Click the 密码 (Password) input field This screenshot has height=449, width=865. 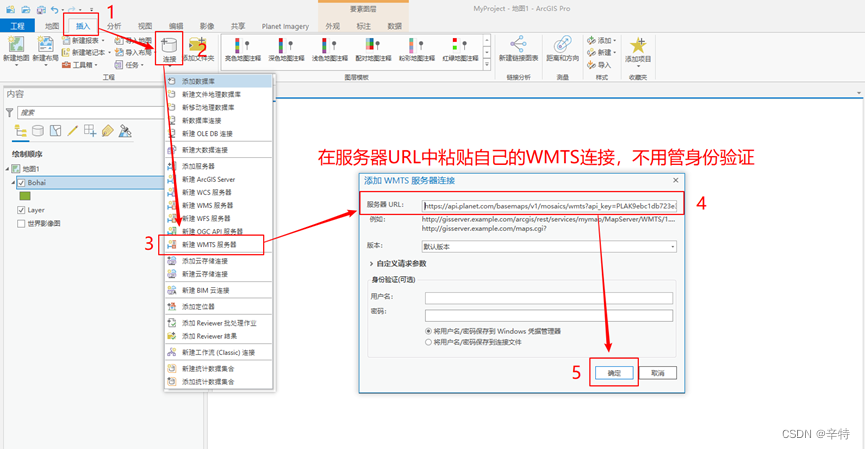pos(549,316)
